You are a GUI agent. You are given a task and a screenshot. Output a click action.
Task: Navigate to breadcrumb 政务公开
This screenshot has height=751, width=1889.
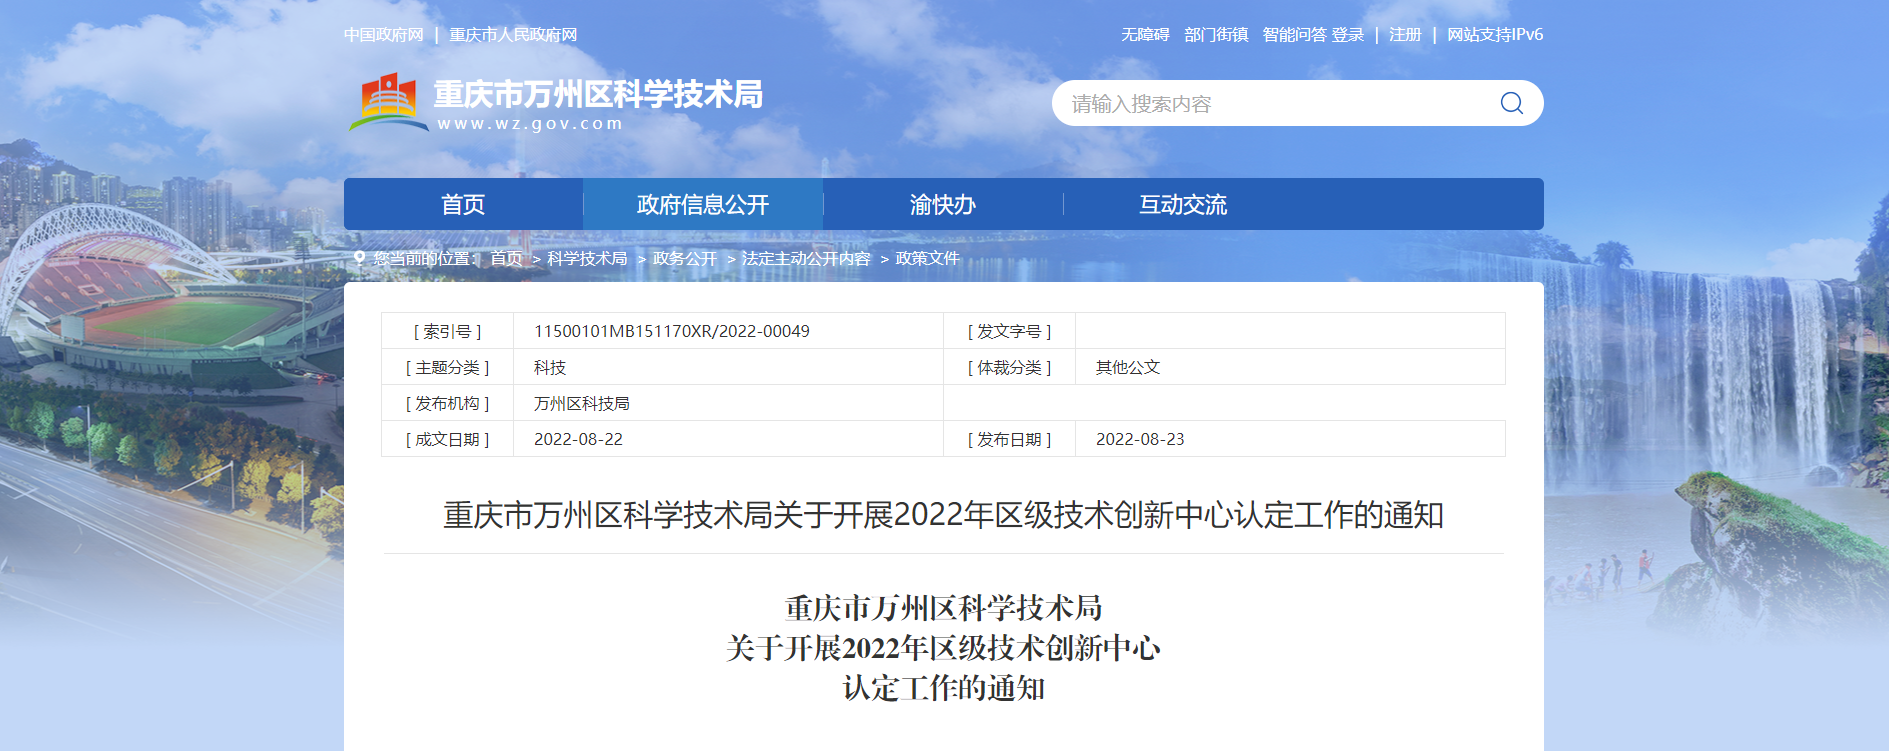[685, 258]
